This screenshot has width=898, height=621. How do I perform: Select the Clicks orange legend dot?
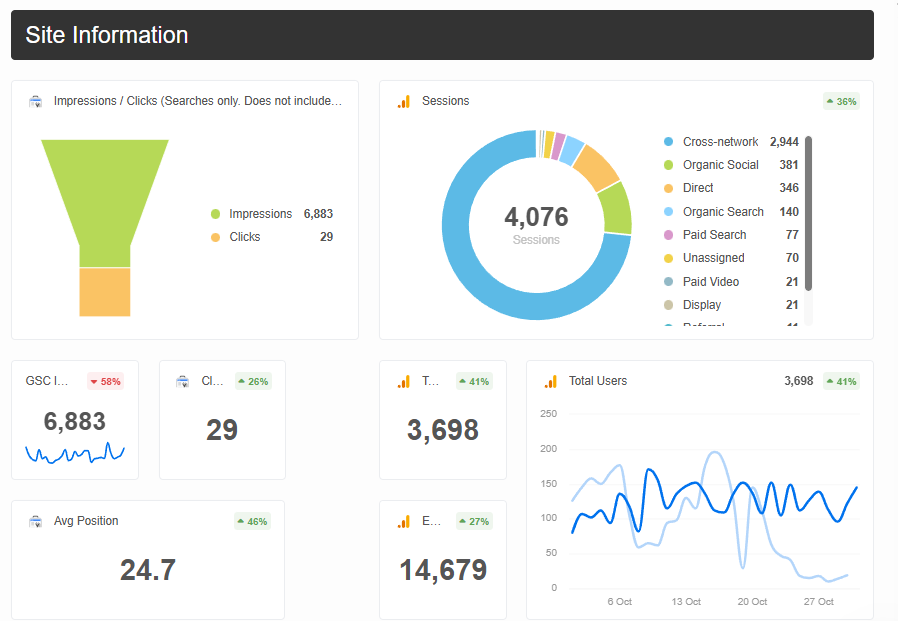coord(215,237)
